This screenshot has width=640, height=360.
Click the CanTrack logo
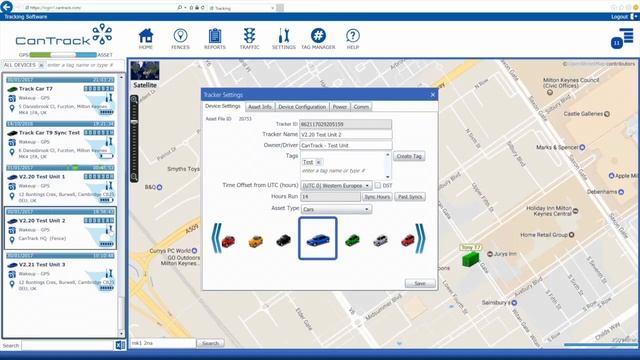[64, 36]
